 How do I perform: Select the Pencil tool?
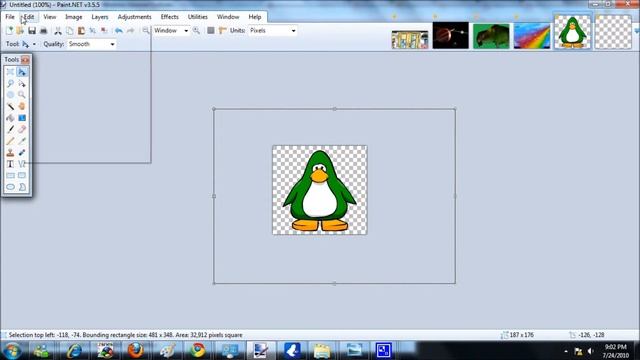point(10,141)
